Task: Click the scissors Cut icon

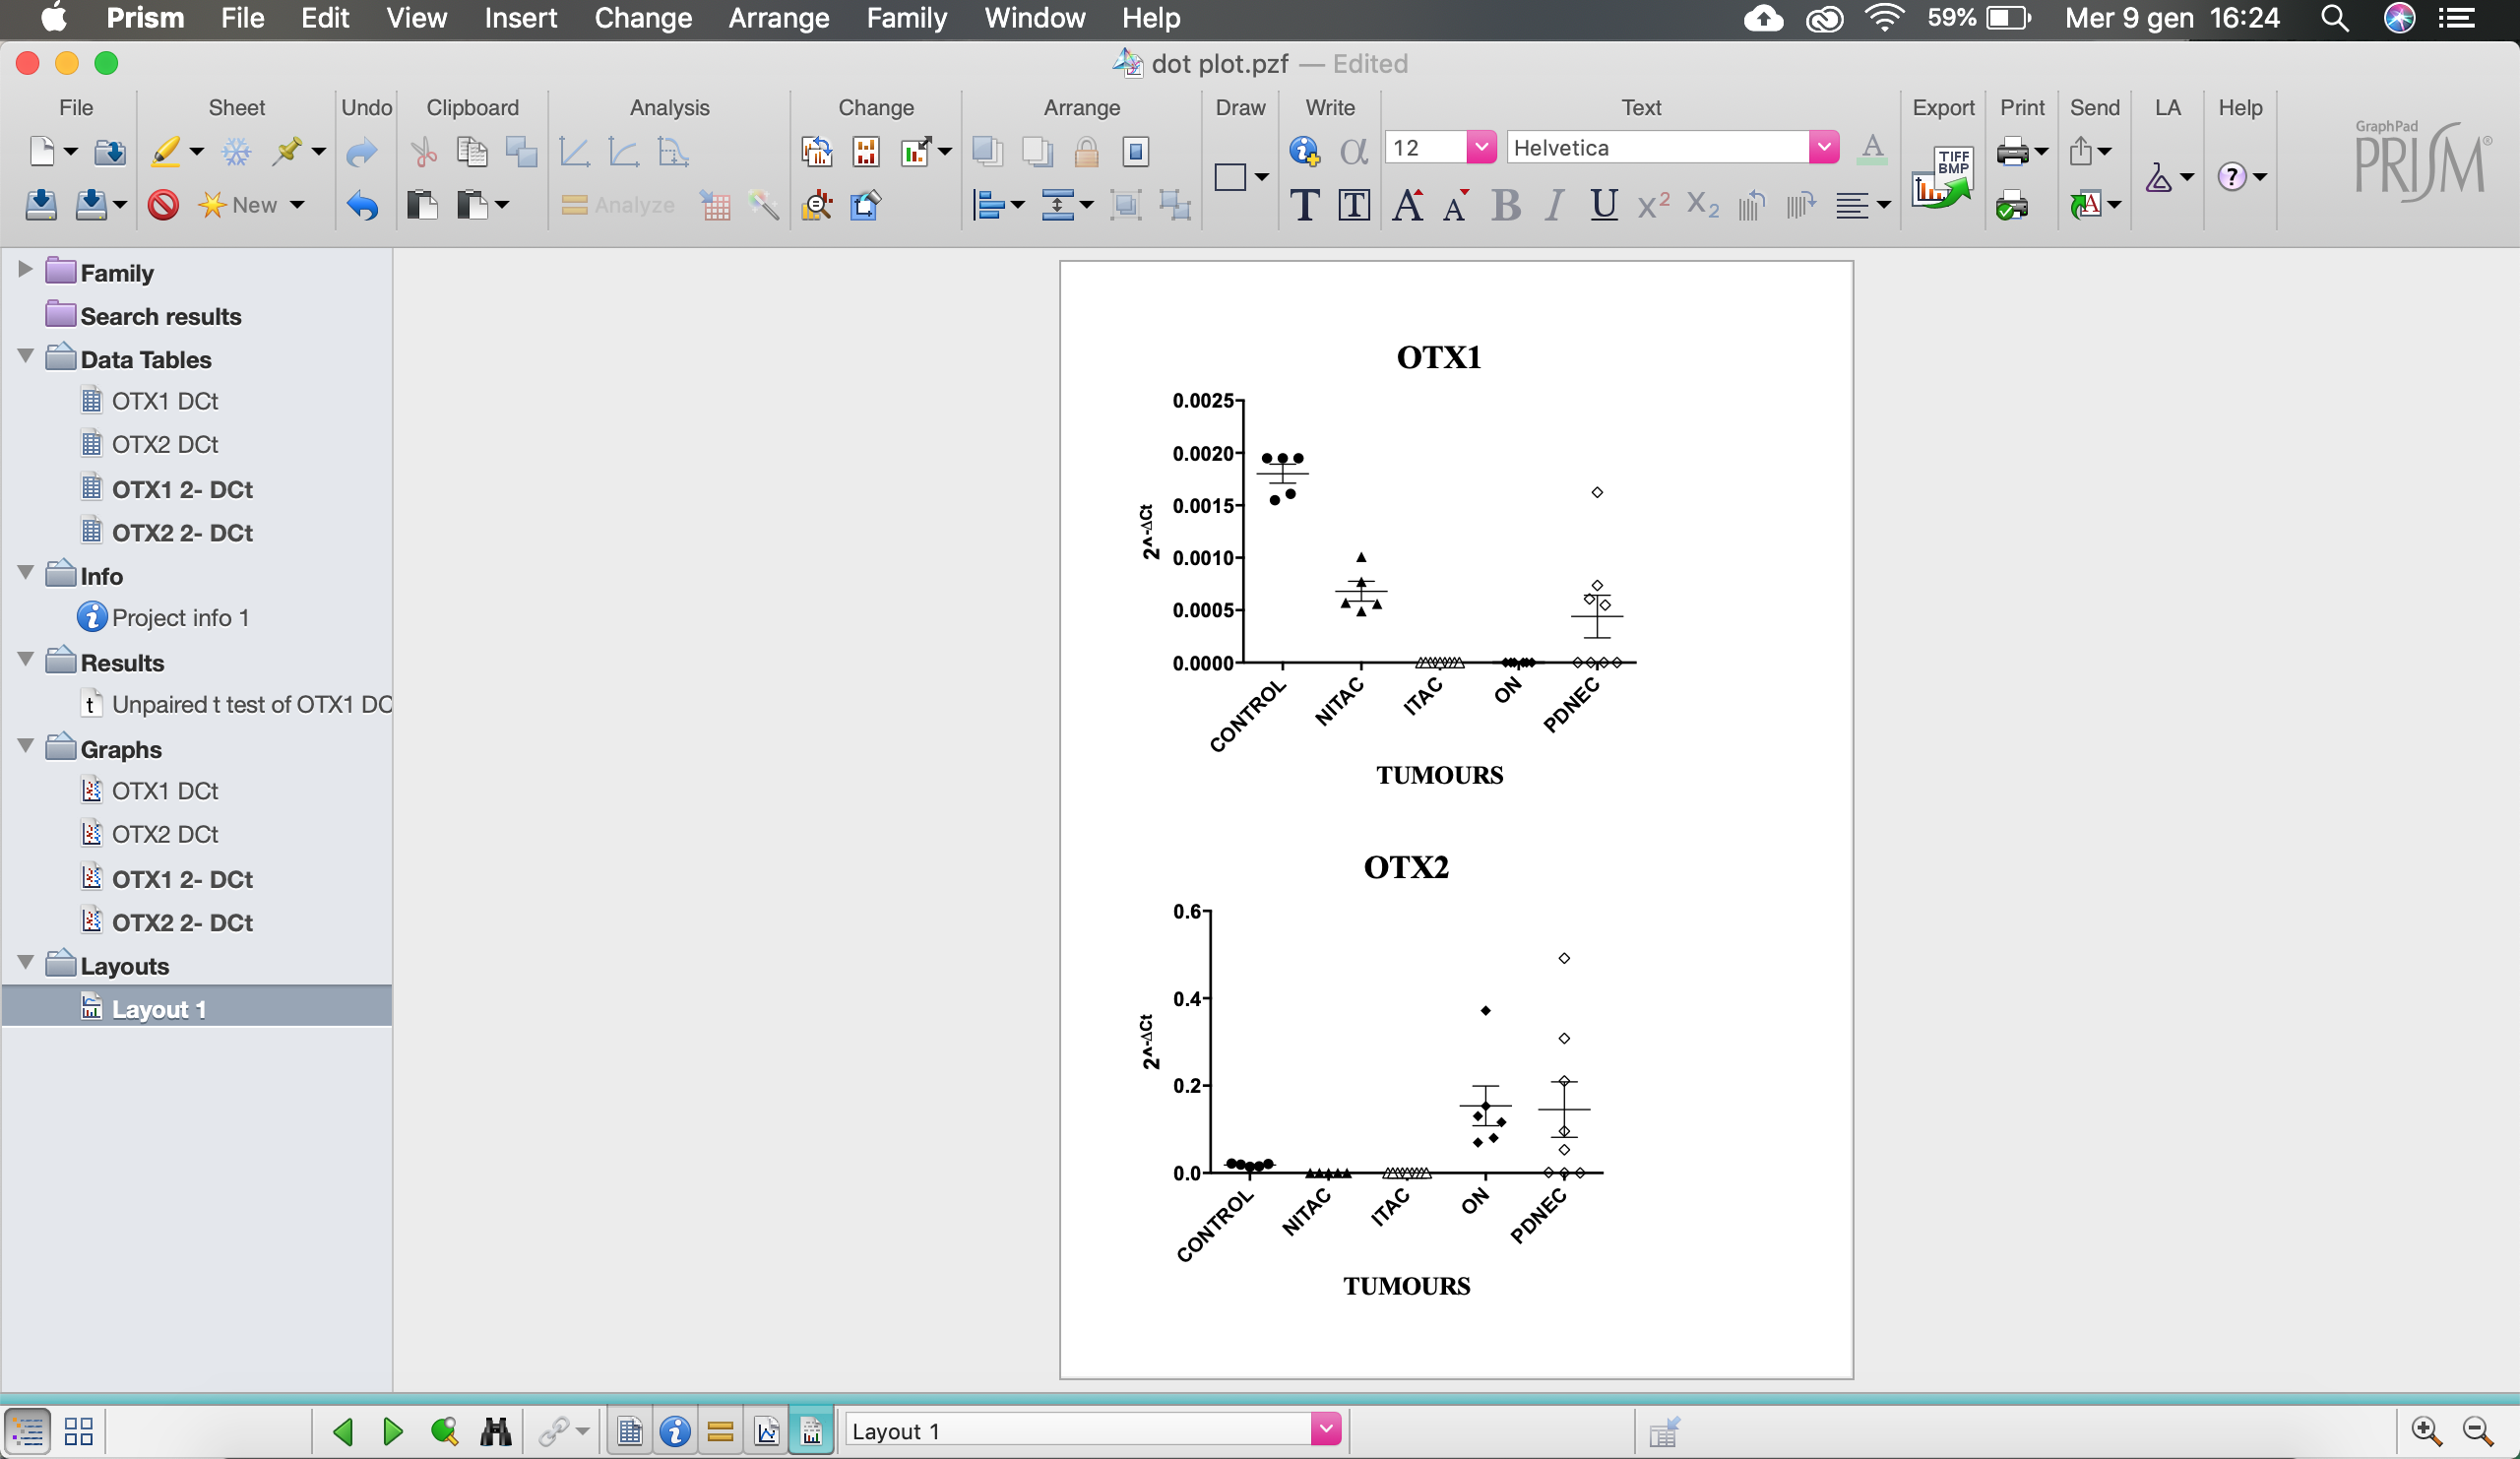Action: click(x=424, y=152)
